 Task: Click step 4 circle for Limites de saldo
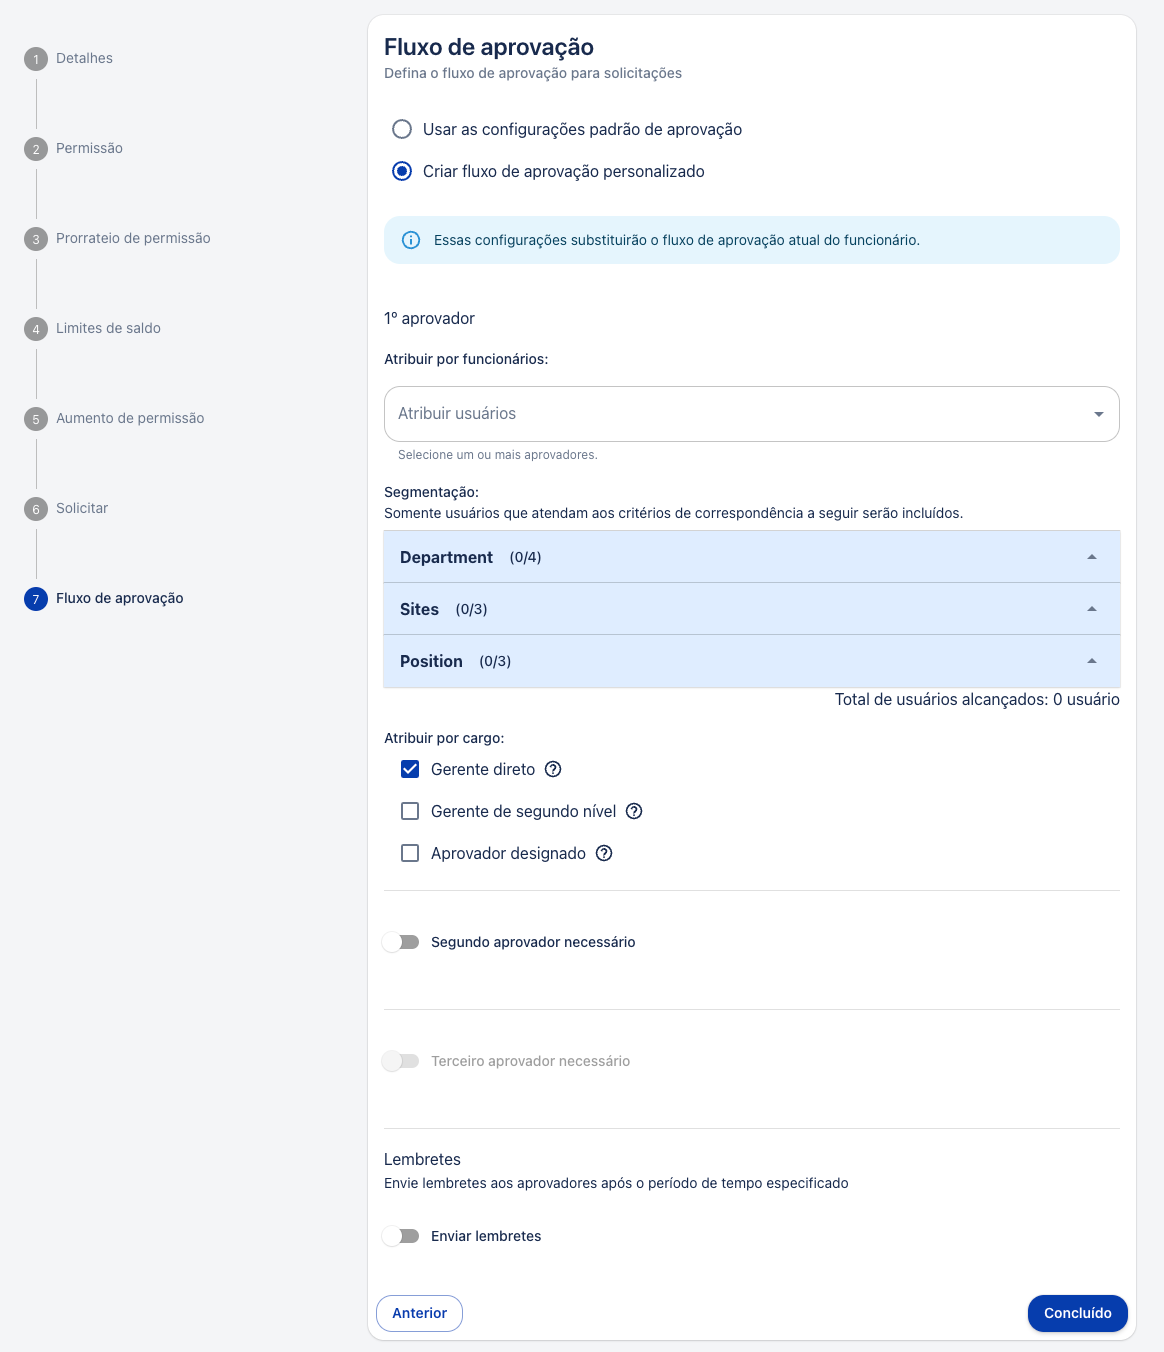36,329
